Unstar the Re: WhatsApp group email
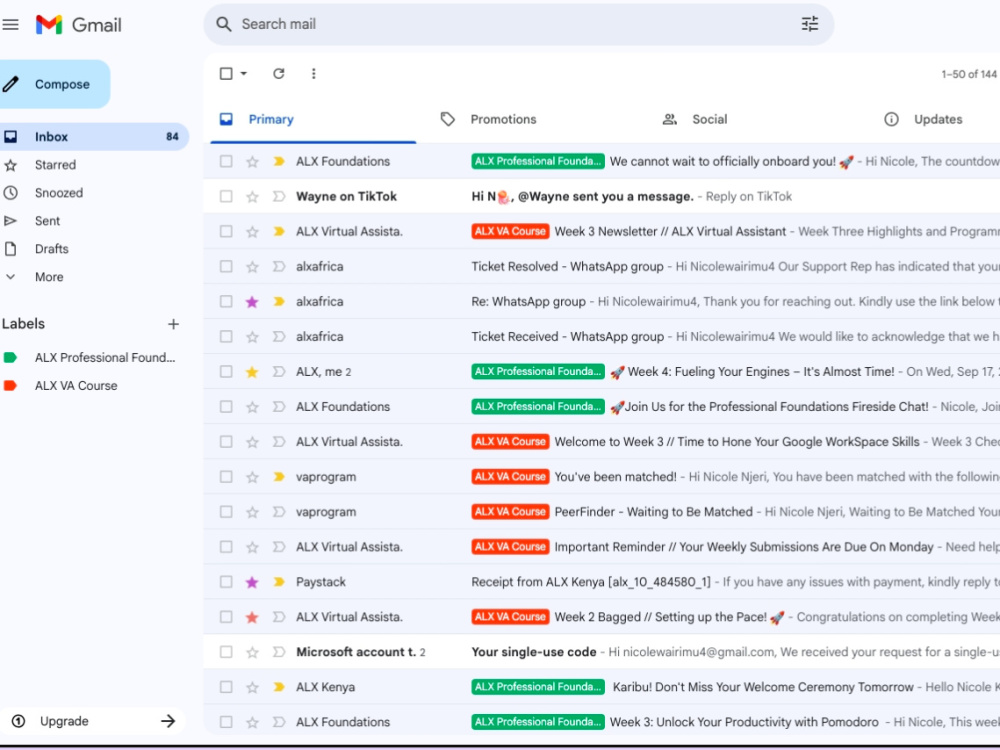The height and width of the screenshot is (750, 1000). coord(253,302)
